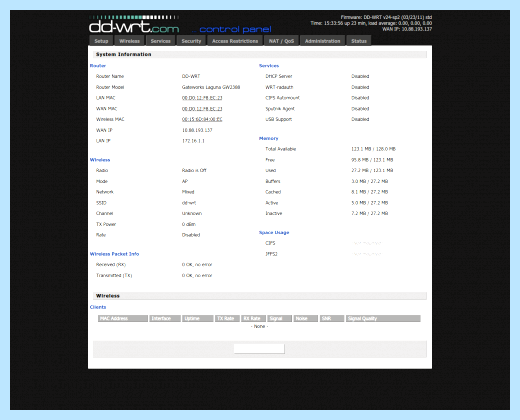Click the Cached memory value
Viewport: 520px width, 420px height.
pyautogui.click(x=369, y=192)
